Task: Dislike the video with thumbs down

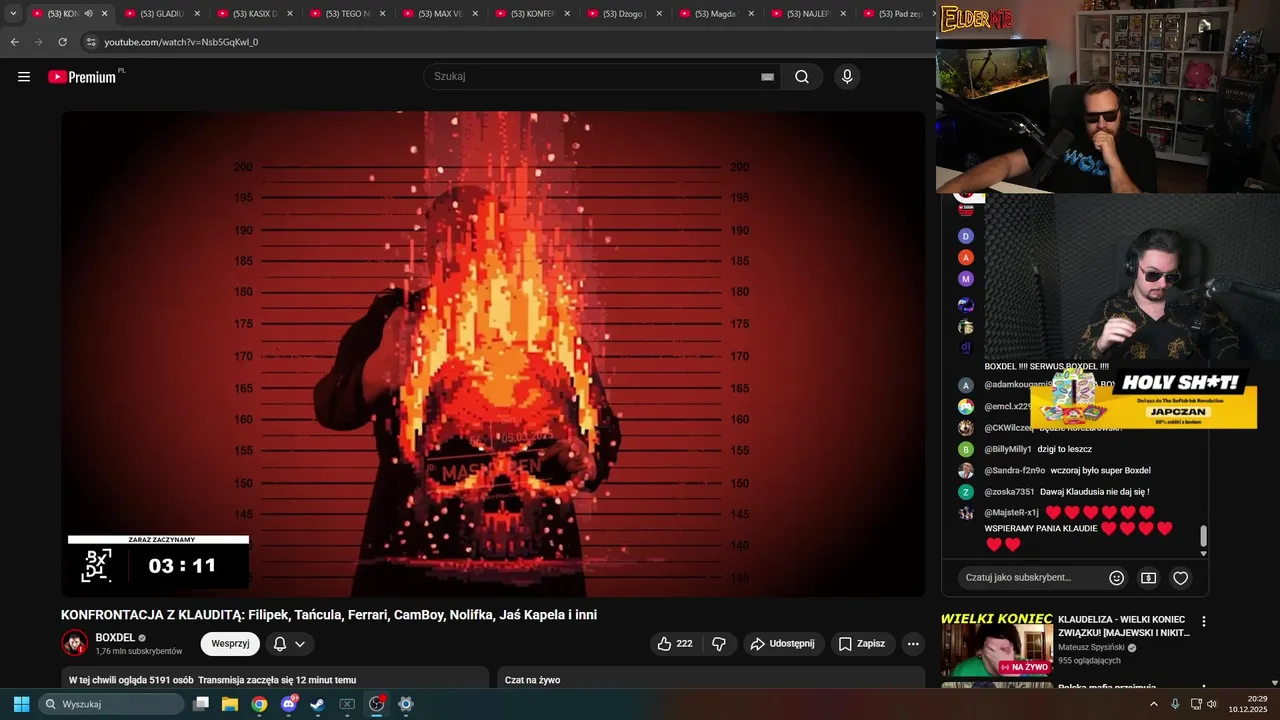Action: tap(719, 644)
